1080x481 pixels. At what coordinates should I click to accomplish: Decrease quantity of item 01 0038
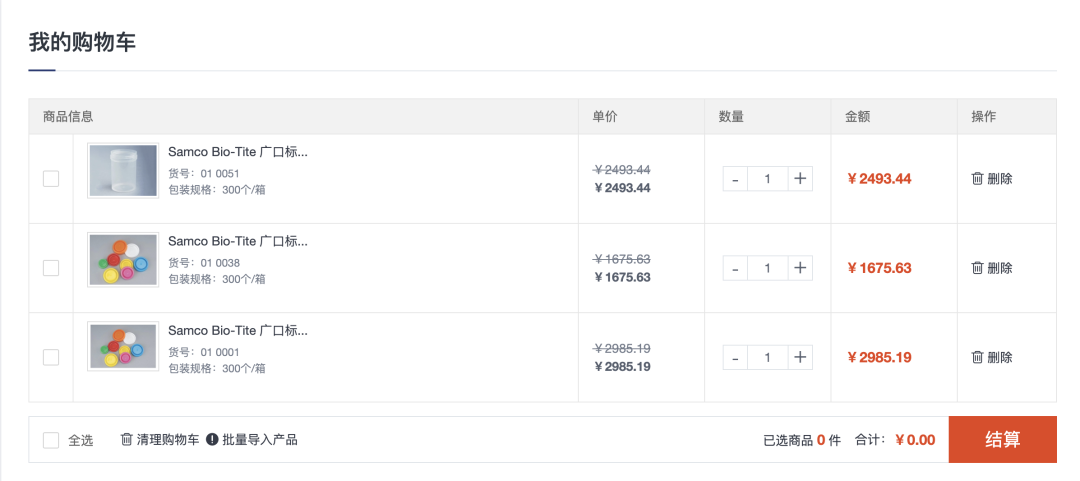coord(735,268)
